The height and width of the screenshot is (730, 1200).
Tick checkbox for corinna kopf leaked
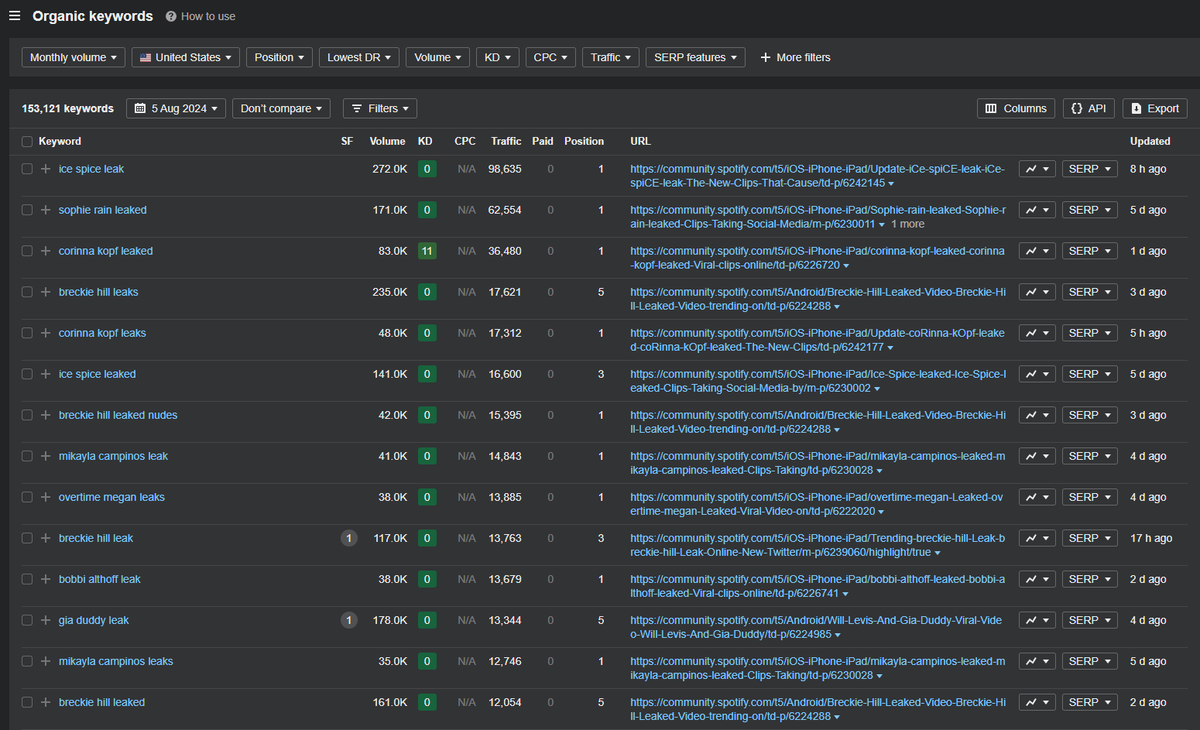point(27,251)
